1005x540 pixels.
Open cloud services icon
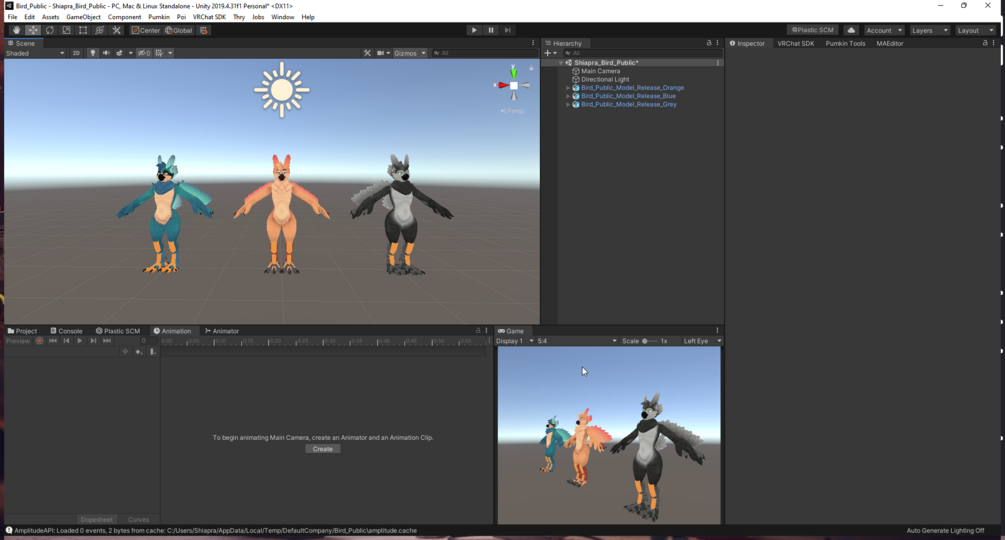click(x=851, y=30)
